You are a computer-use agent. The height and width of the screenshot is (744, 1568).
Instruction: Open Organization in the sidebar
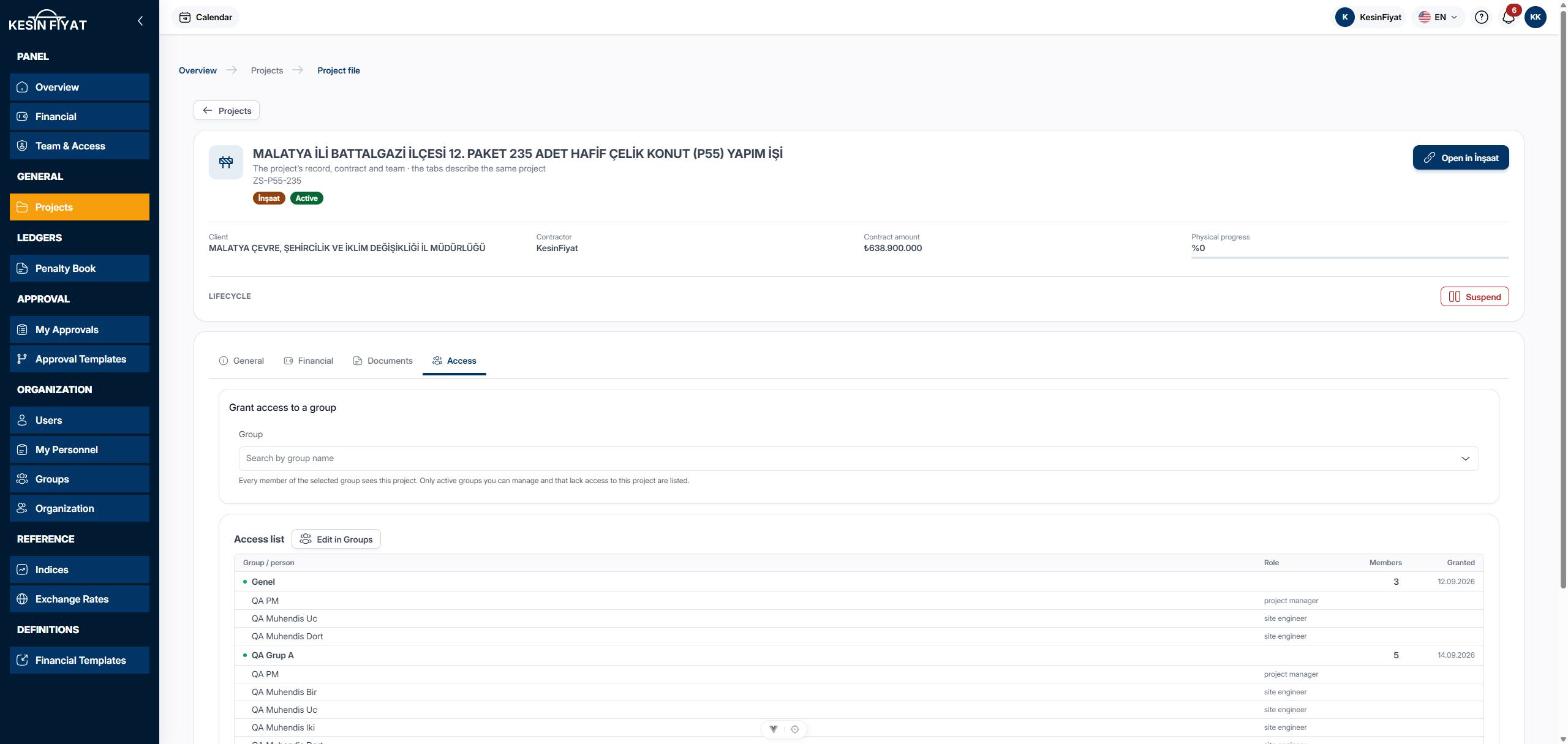tap(79, 508)
